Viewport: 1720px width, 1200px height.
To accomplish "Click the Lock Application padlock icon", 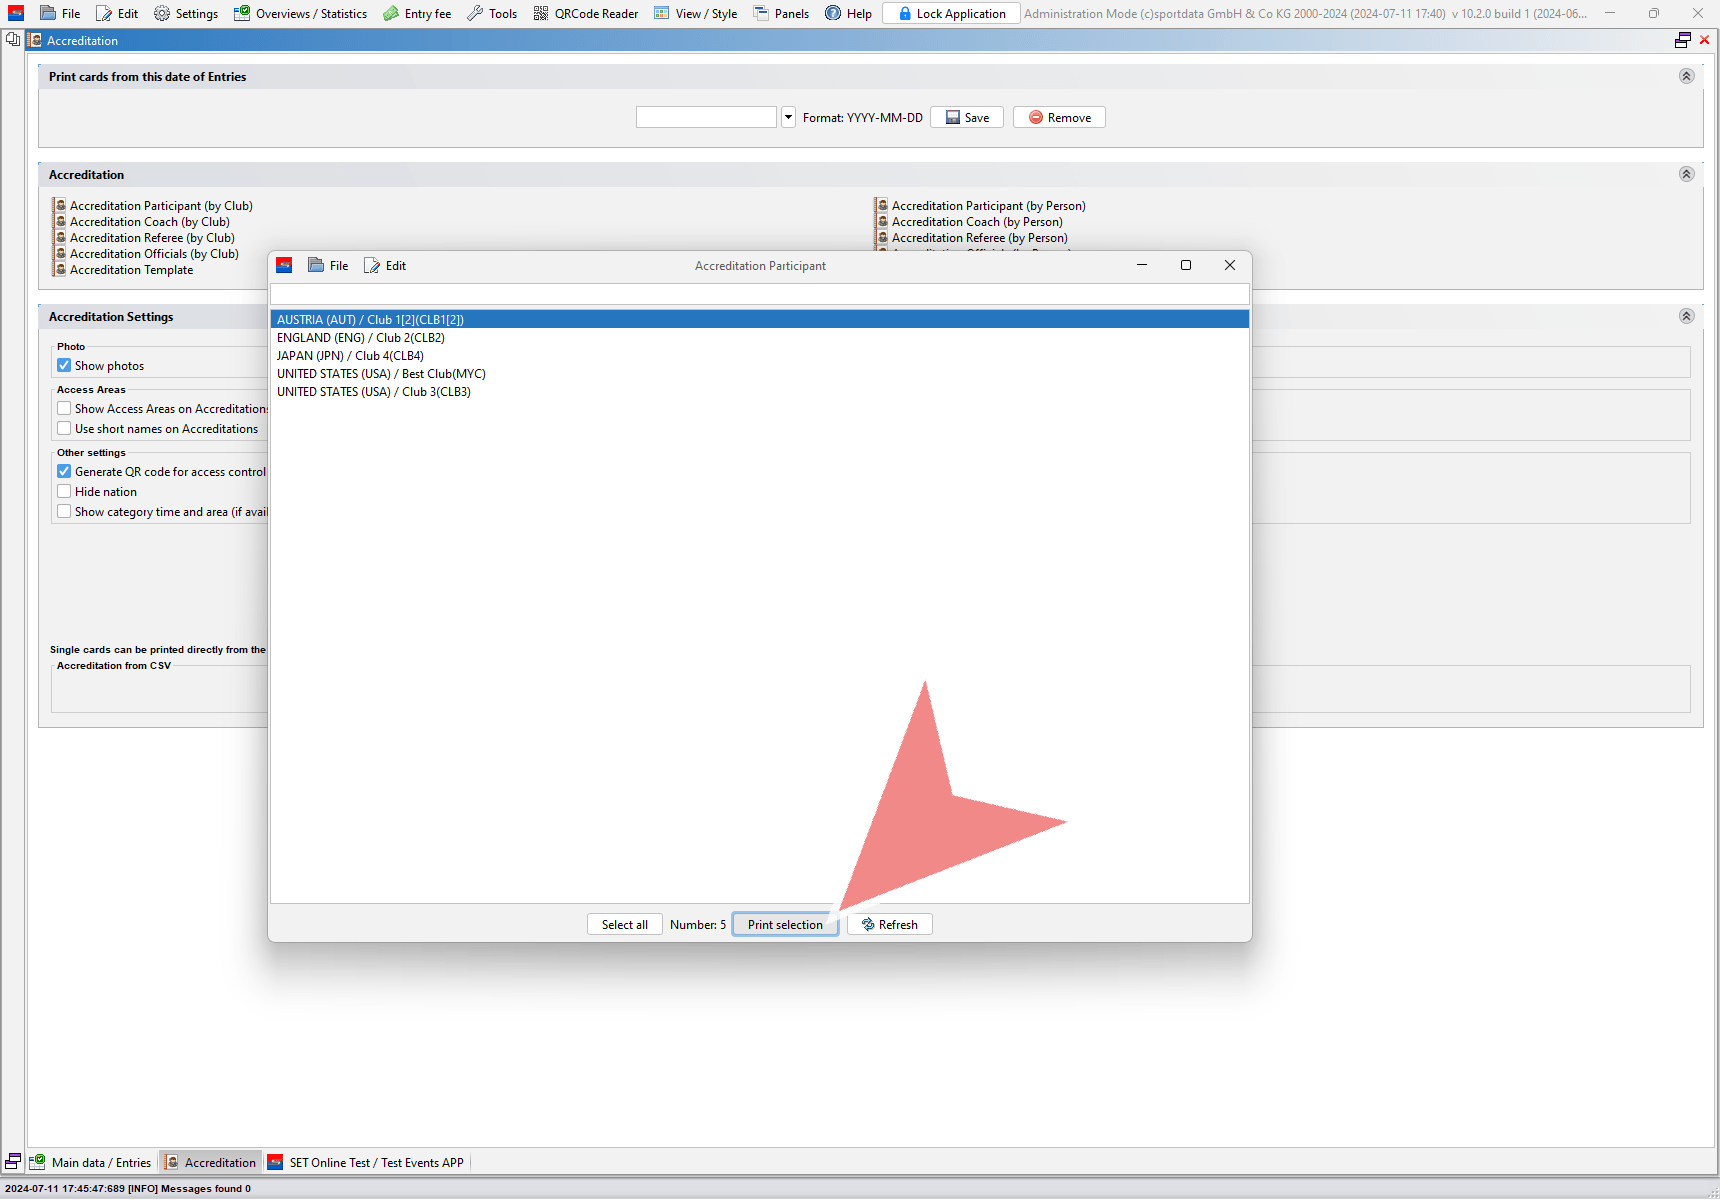I will point(905,13).
